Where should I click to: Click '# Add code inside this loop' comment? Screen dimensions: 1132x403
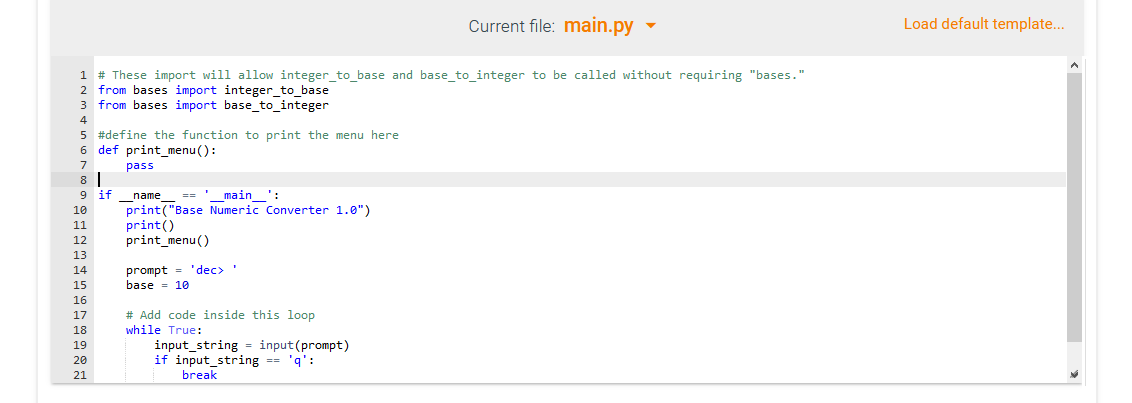pos(220,315)
